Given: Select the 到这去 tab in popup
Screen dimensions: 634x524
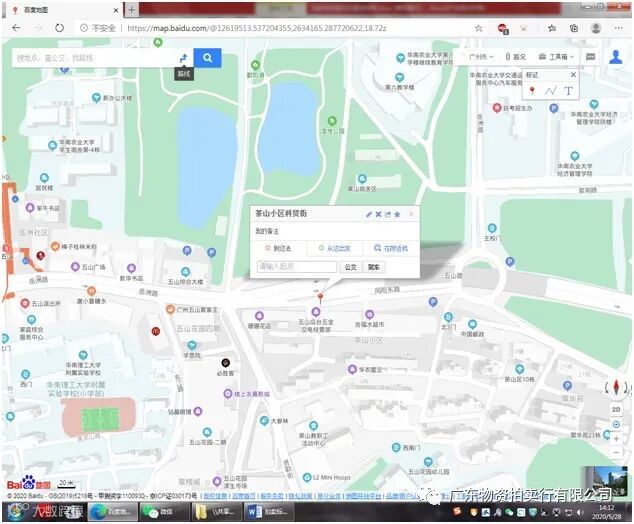Looking at the screenshot, I should click(x=279, y=248).
